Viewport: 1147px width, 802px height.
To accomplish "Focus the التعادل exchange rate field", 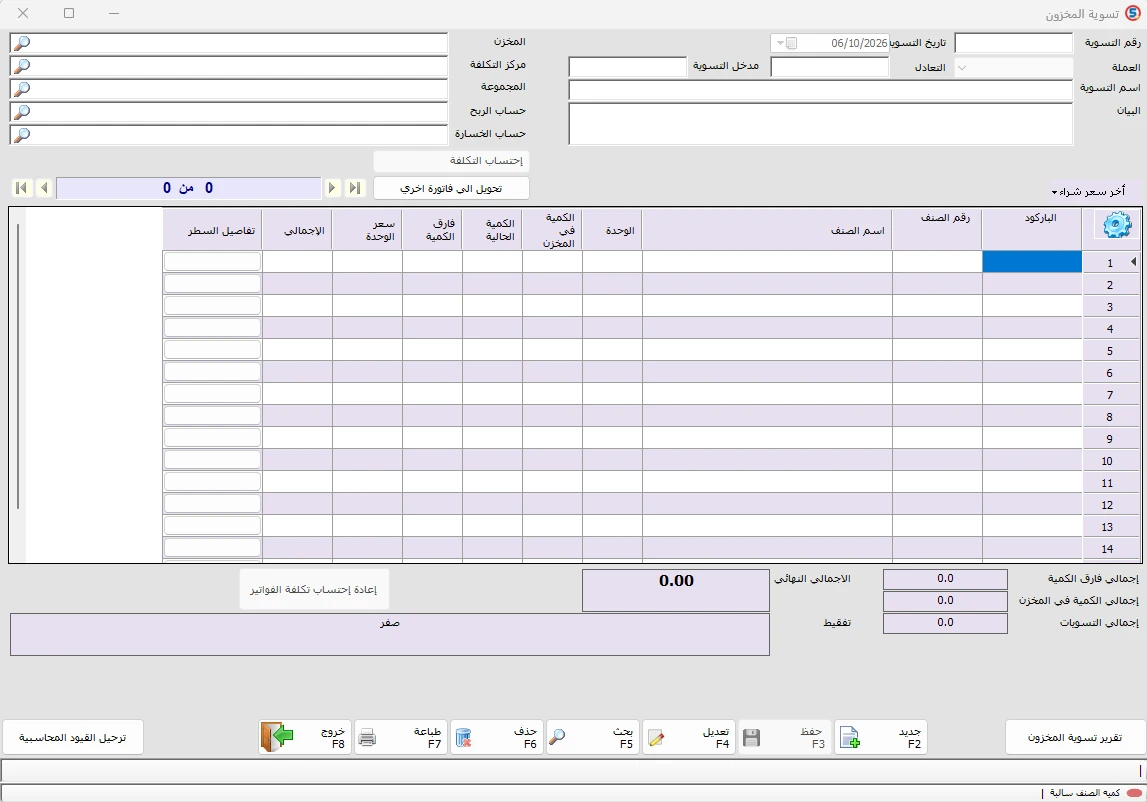I will click(x=830, y=67).
